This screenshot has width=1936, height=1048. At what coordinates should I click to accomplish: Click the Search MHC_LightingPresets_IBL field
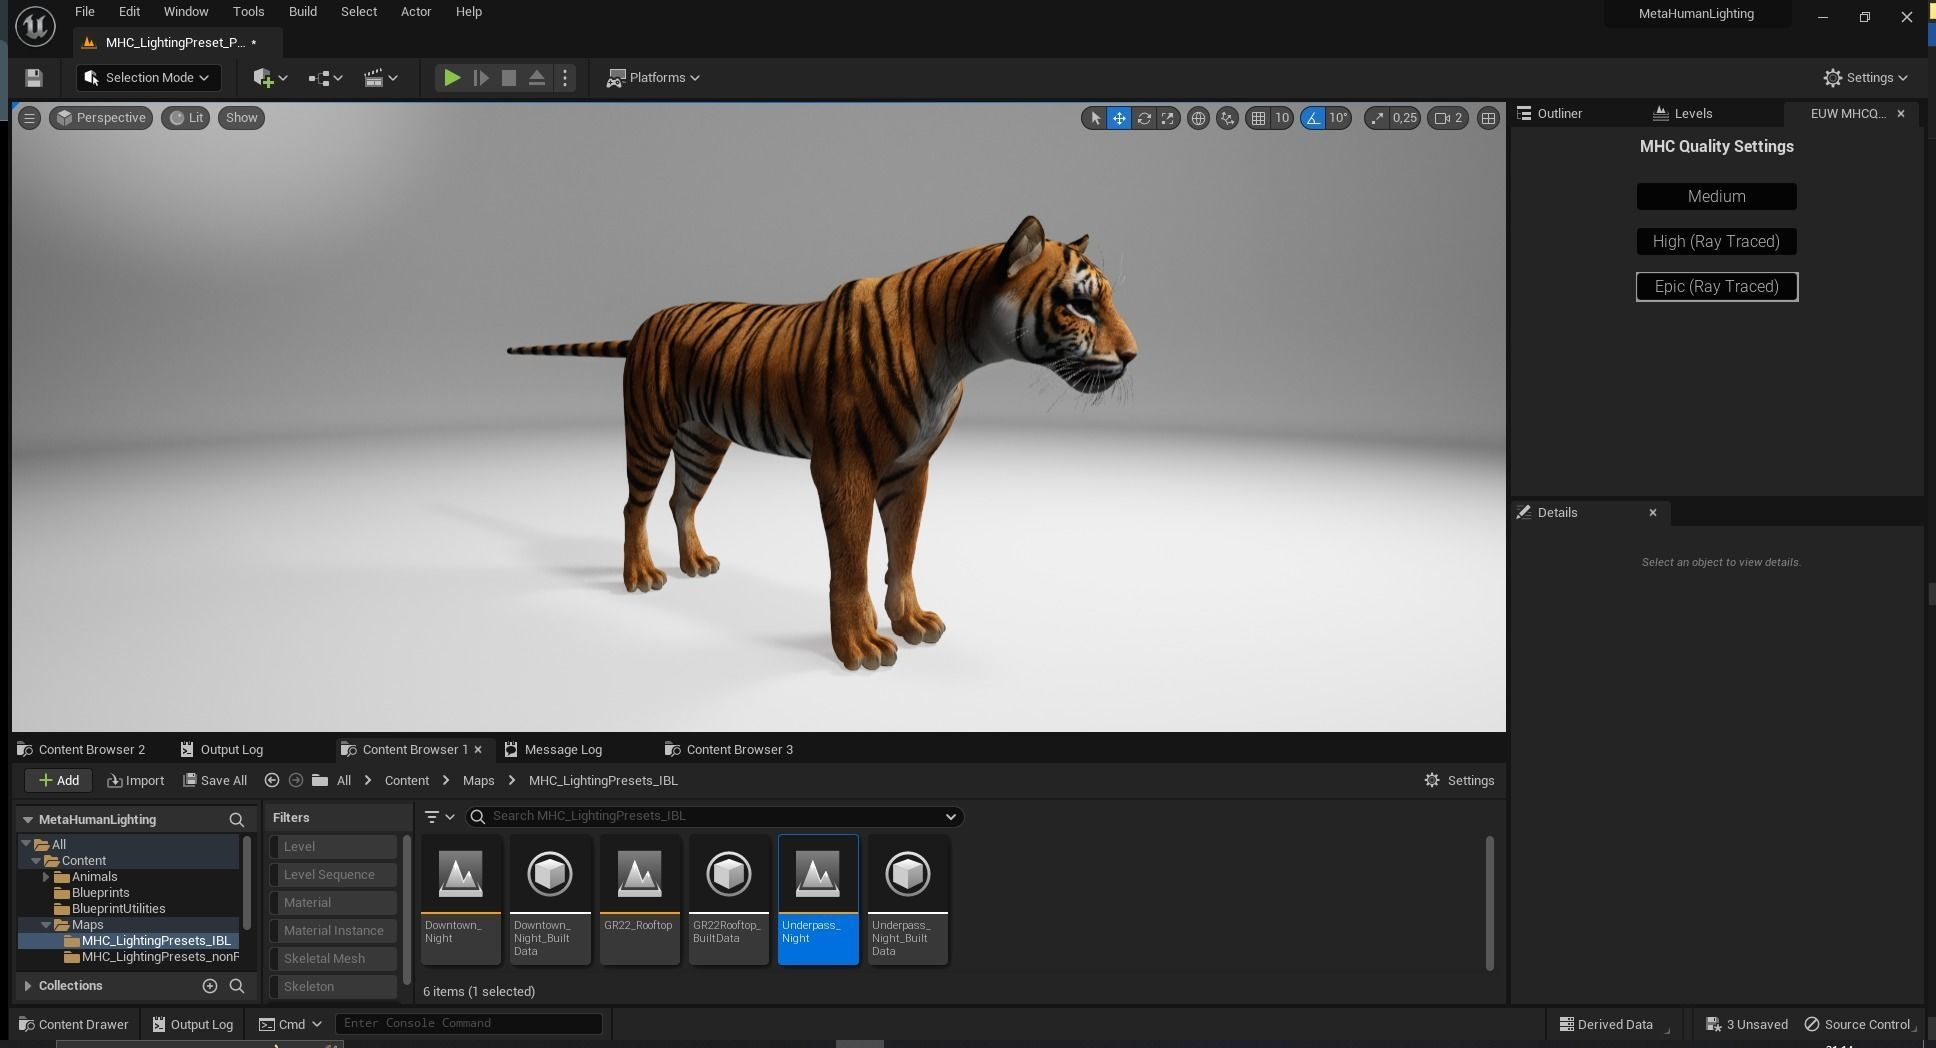pos(714,816)
